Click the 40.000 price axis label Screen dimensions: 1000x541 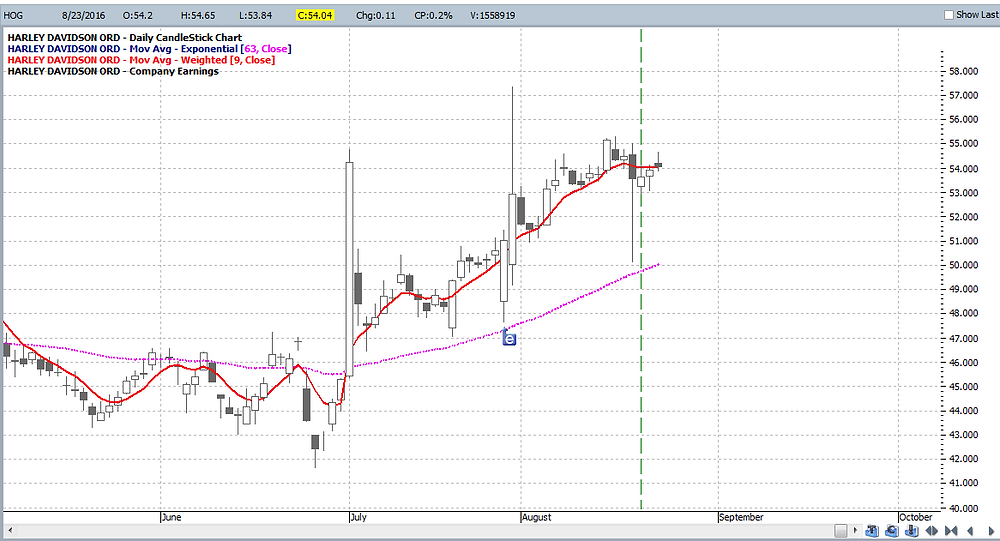click(x=964, y=508)
